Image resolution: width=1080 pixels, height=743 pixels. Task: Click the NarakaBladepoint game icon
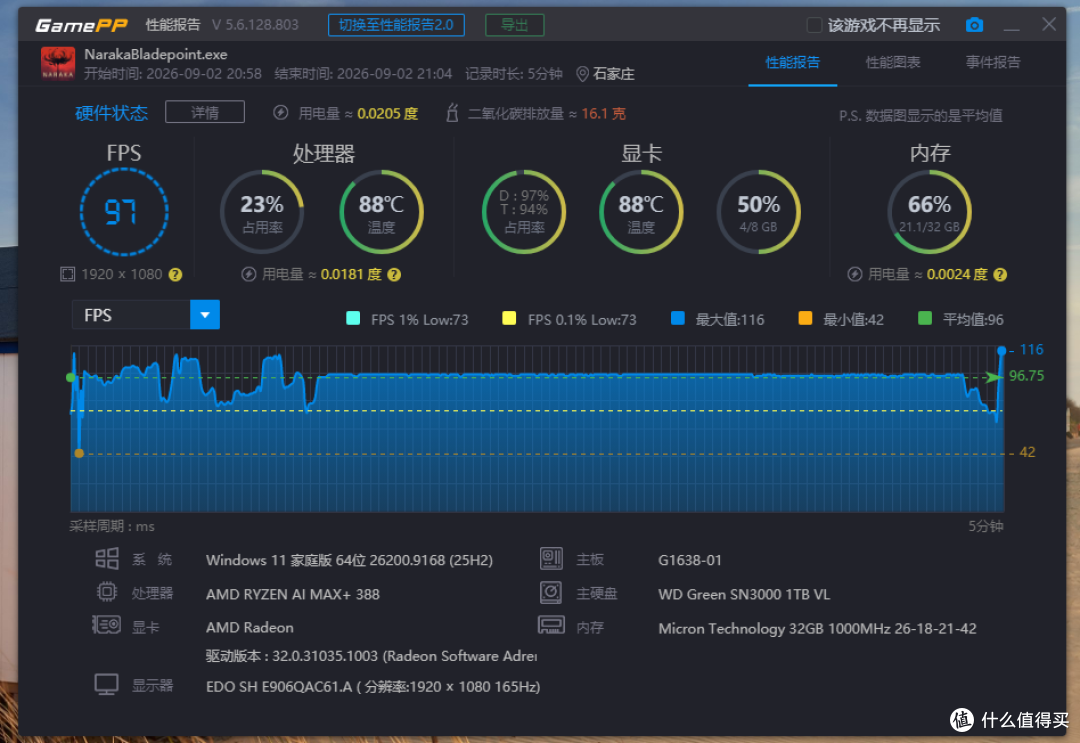[58, 63]
